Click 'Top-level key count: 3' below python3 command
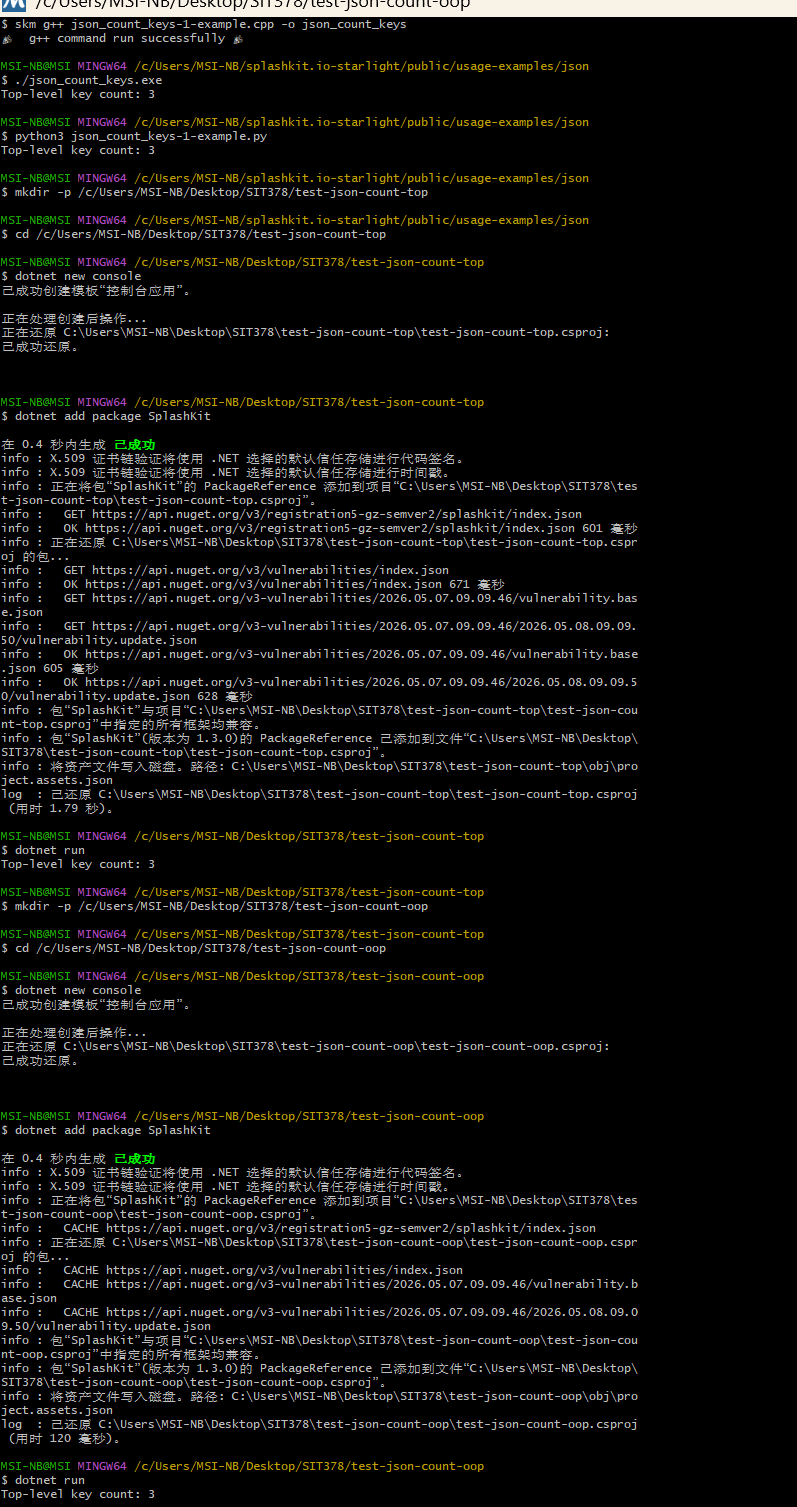This screenshot has width=797, height=1507. point(78,150)
